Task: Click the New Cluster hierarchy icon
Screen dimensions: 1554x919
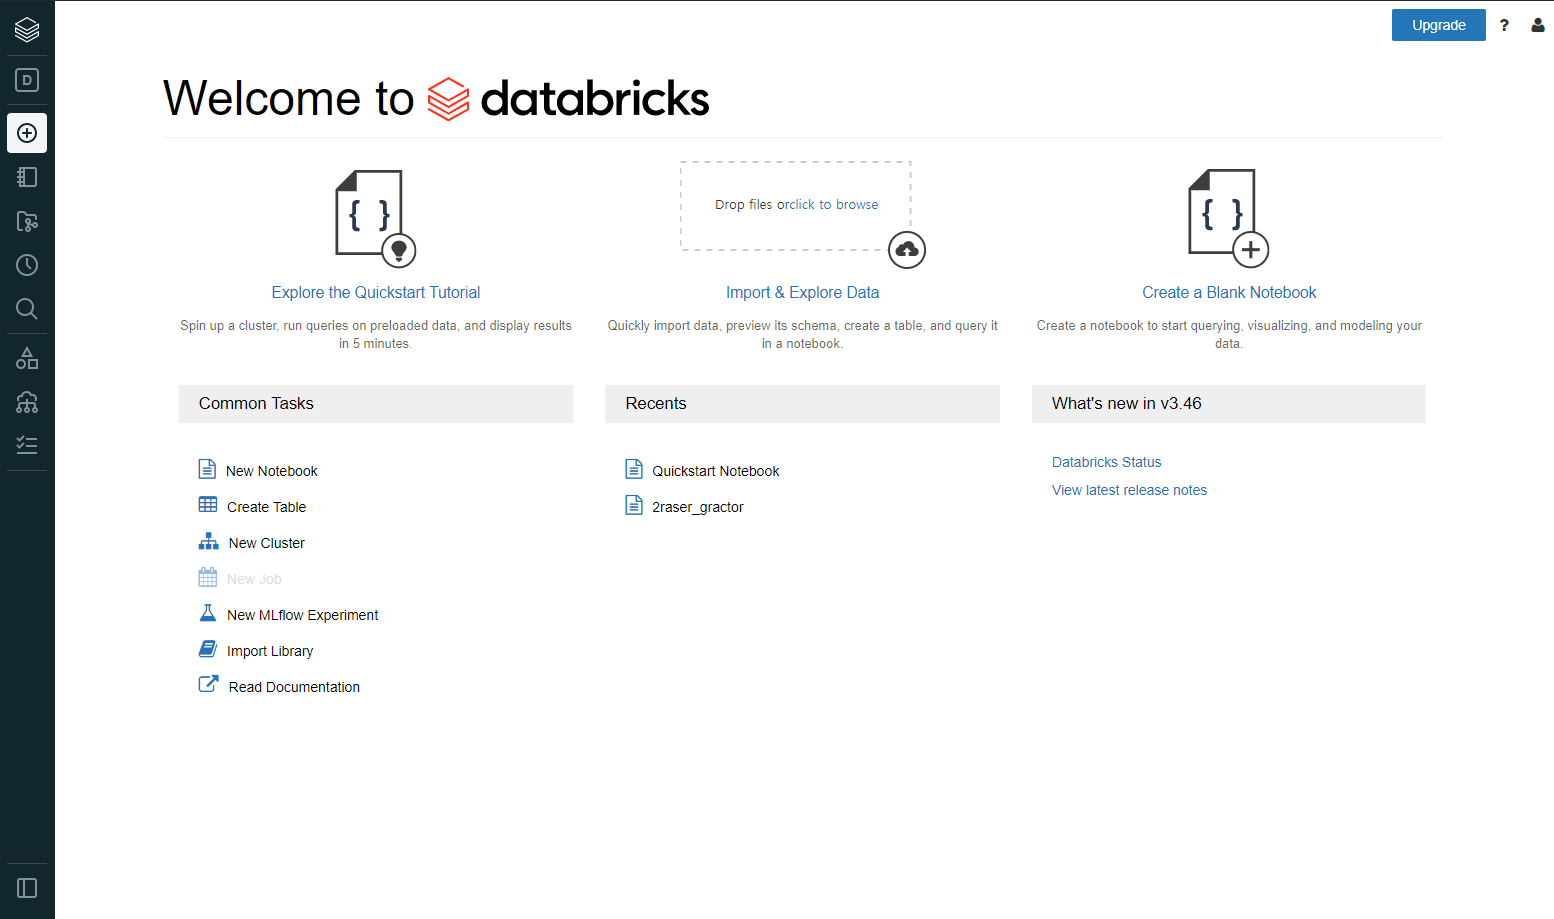Action: pyautogui.click(x=208, y=541)
